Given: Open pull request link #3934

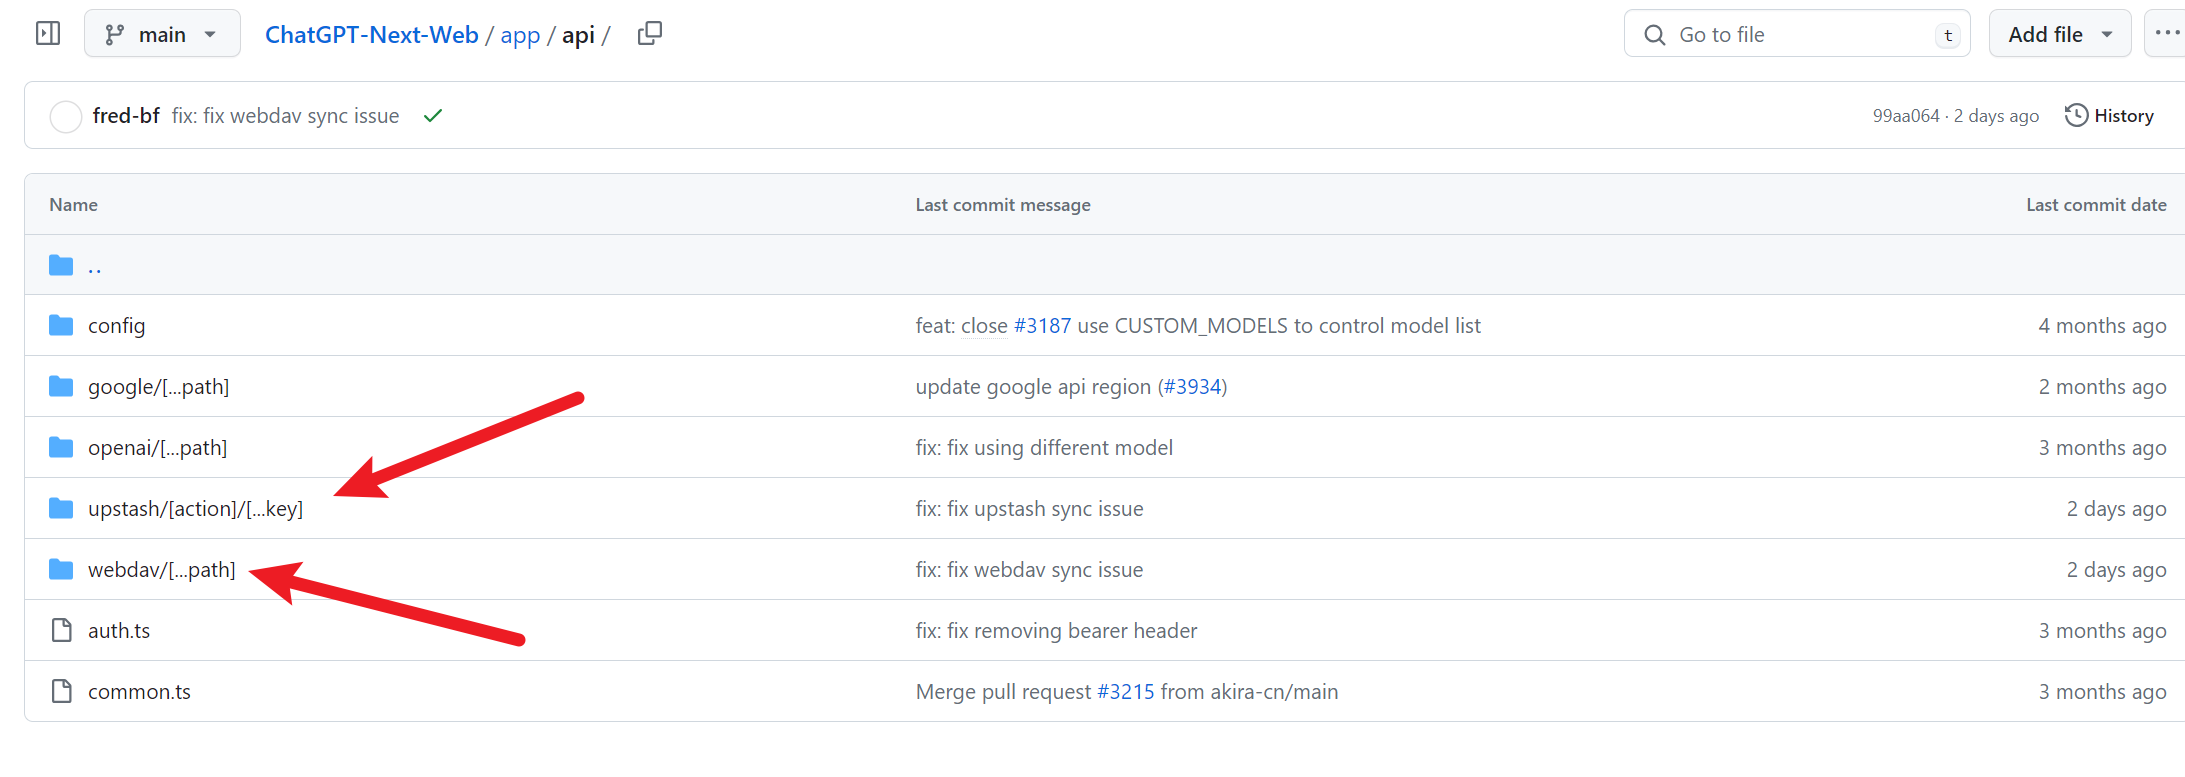Looking at the screenshot, I should [x=1193, y=387].
